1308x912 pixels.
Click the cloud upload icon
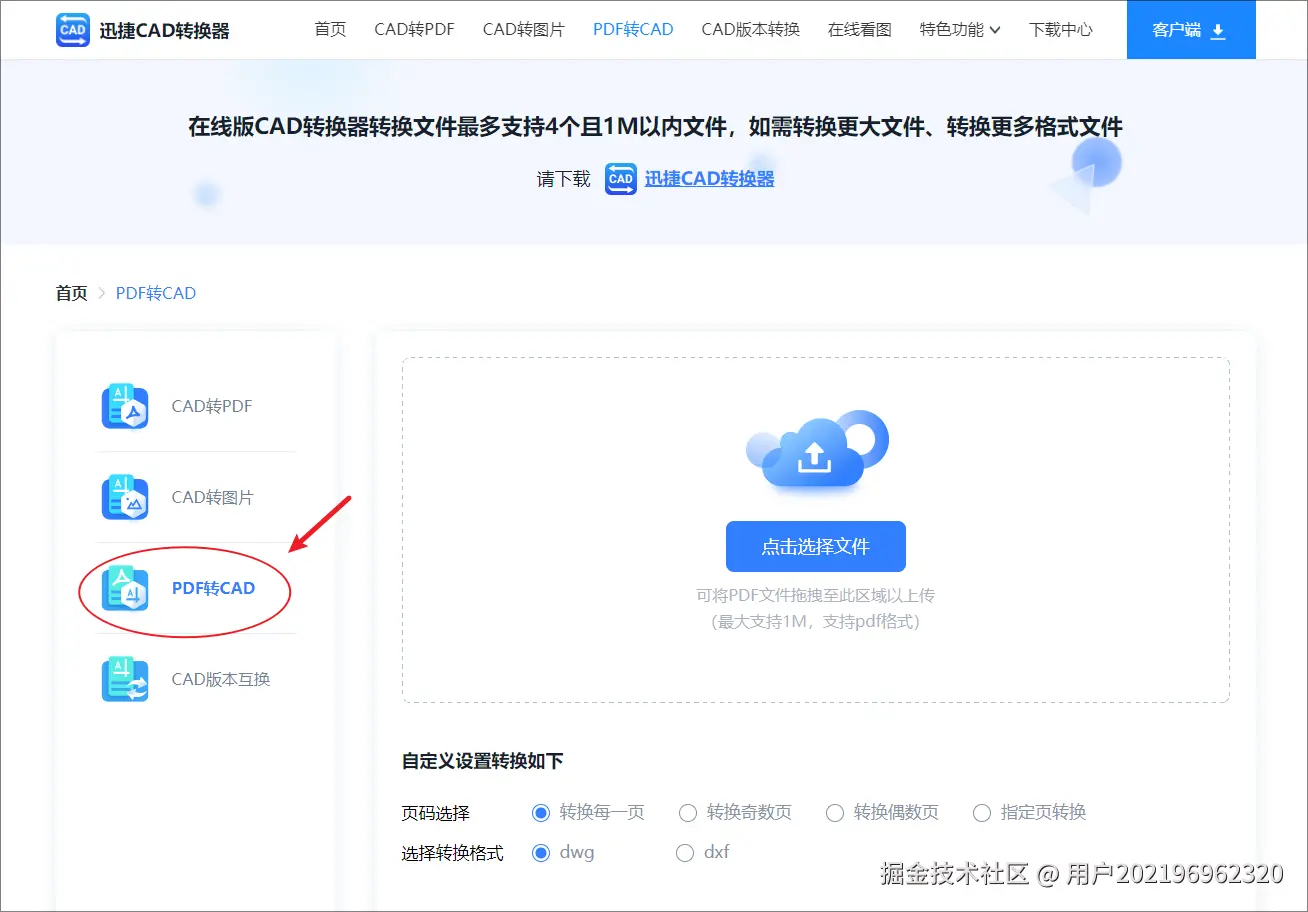pyautogui.click(x=817, y=453)
